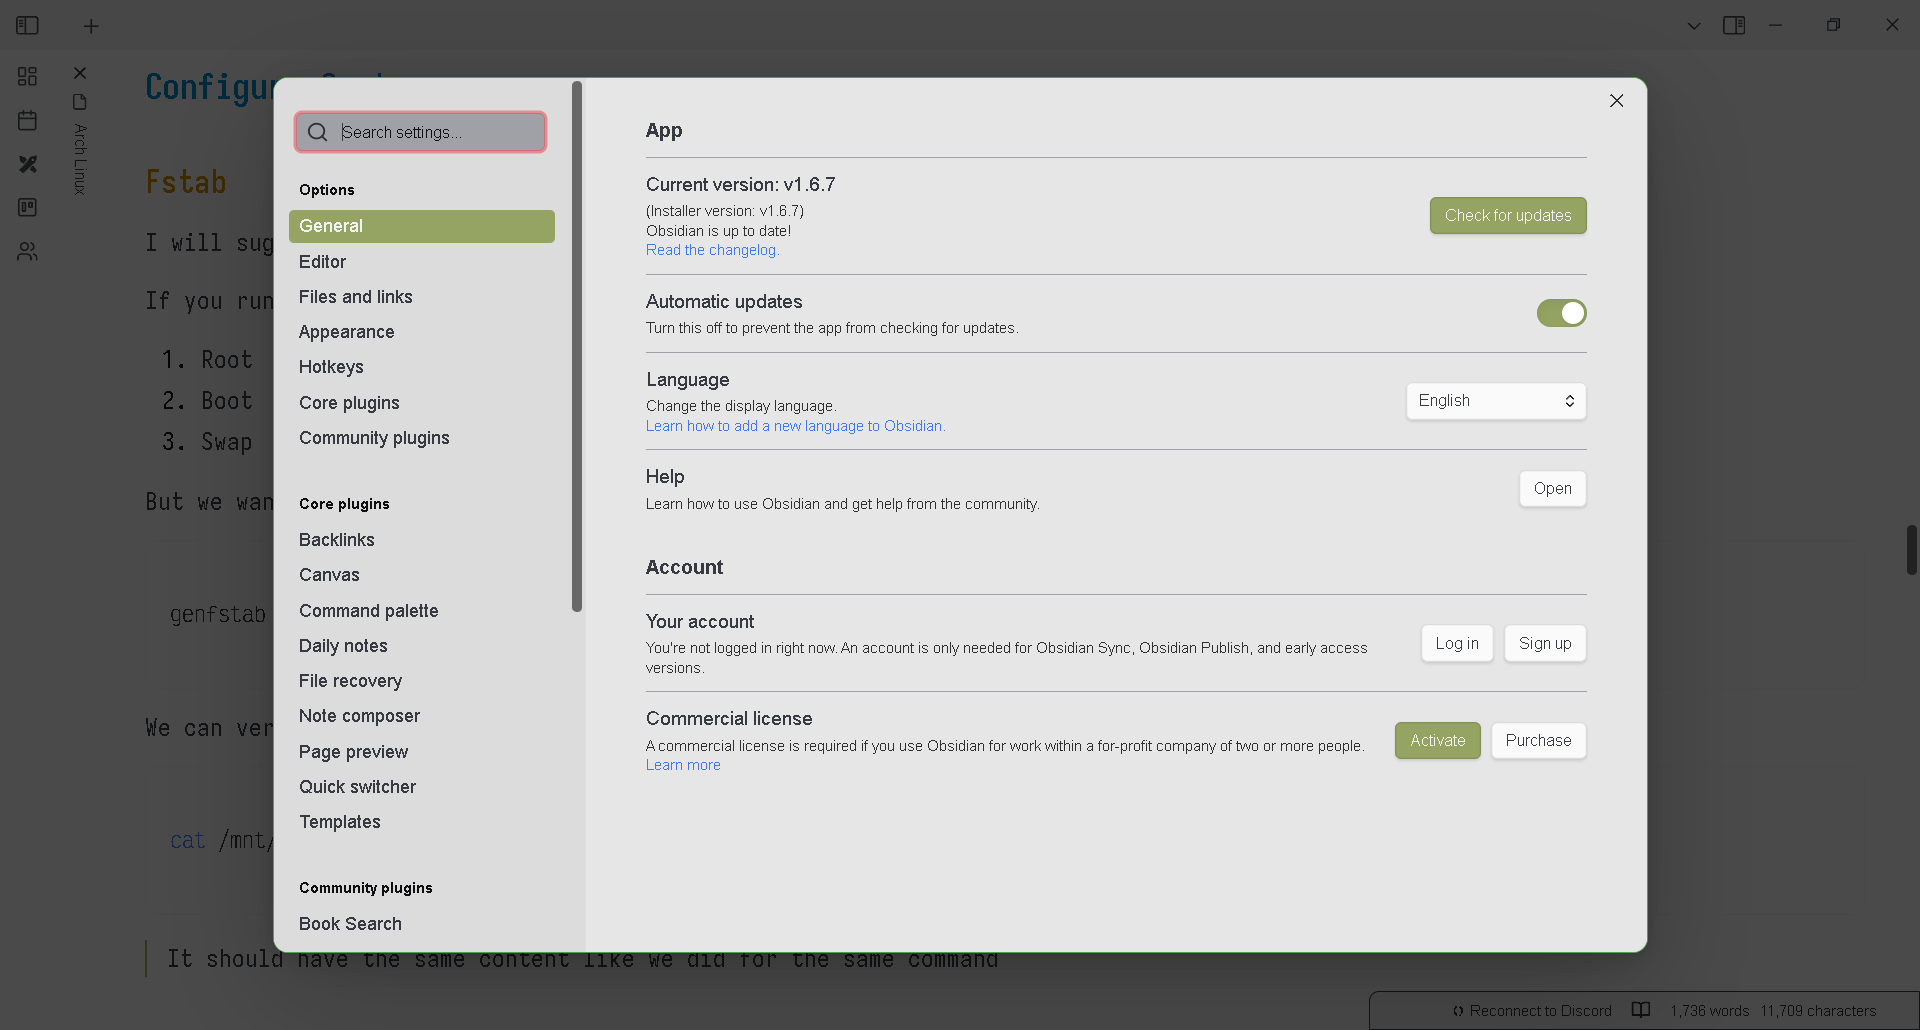Viewport: 1920px width, 1030px height.
Task: Click the settings sidebar scrollbar
Action: (577, 346)
